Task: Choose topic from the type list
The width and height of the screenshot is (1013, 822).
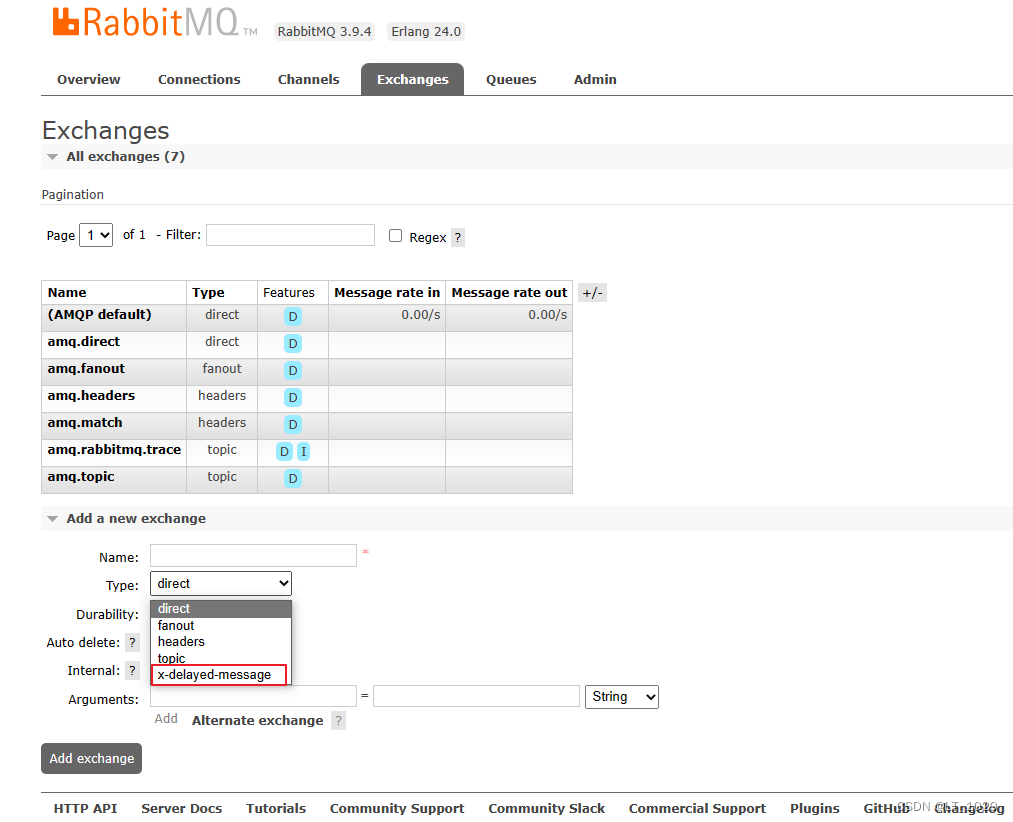Action: (x=221, y=659)
